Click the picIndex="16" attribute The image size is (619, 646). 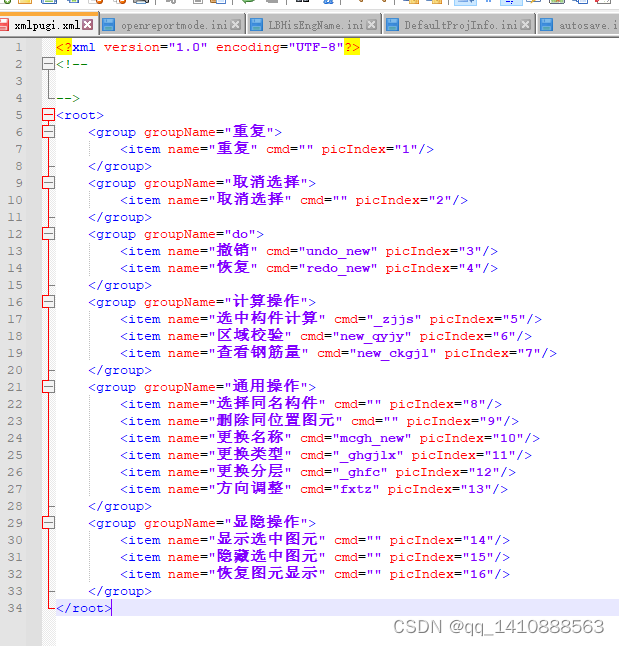click(441, 574)
